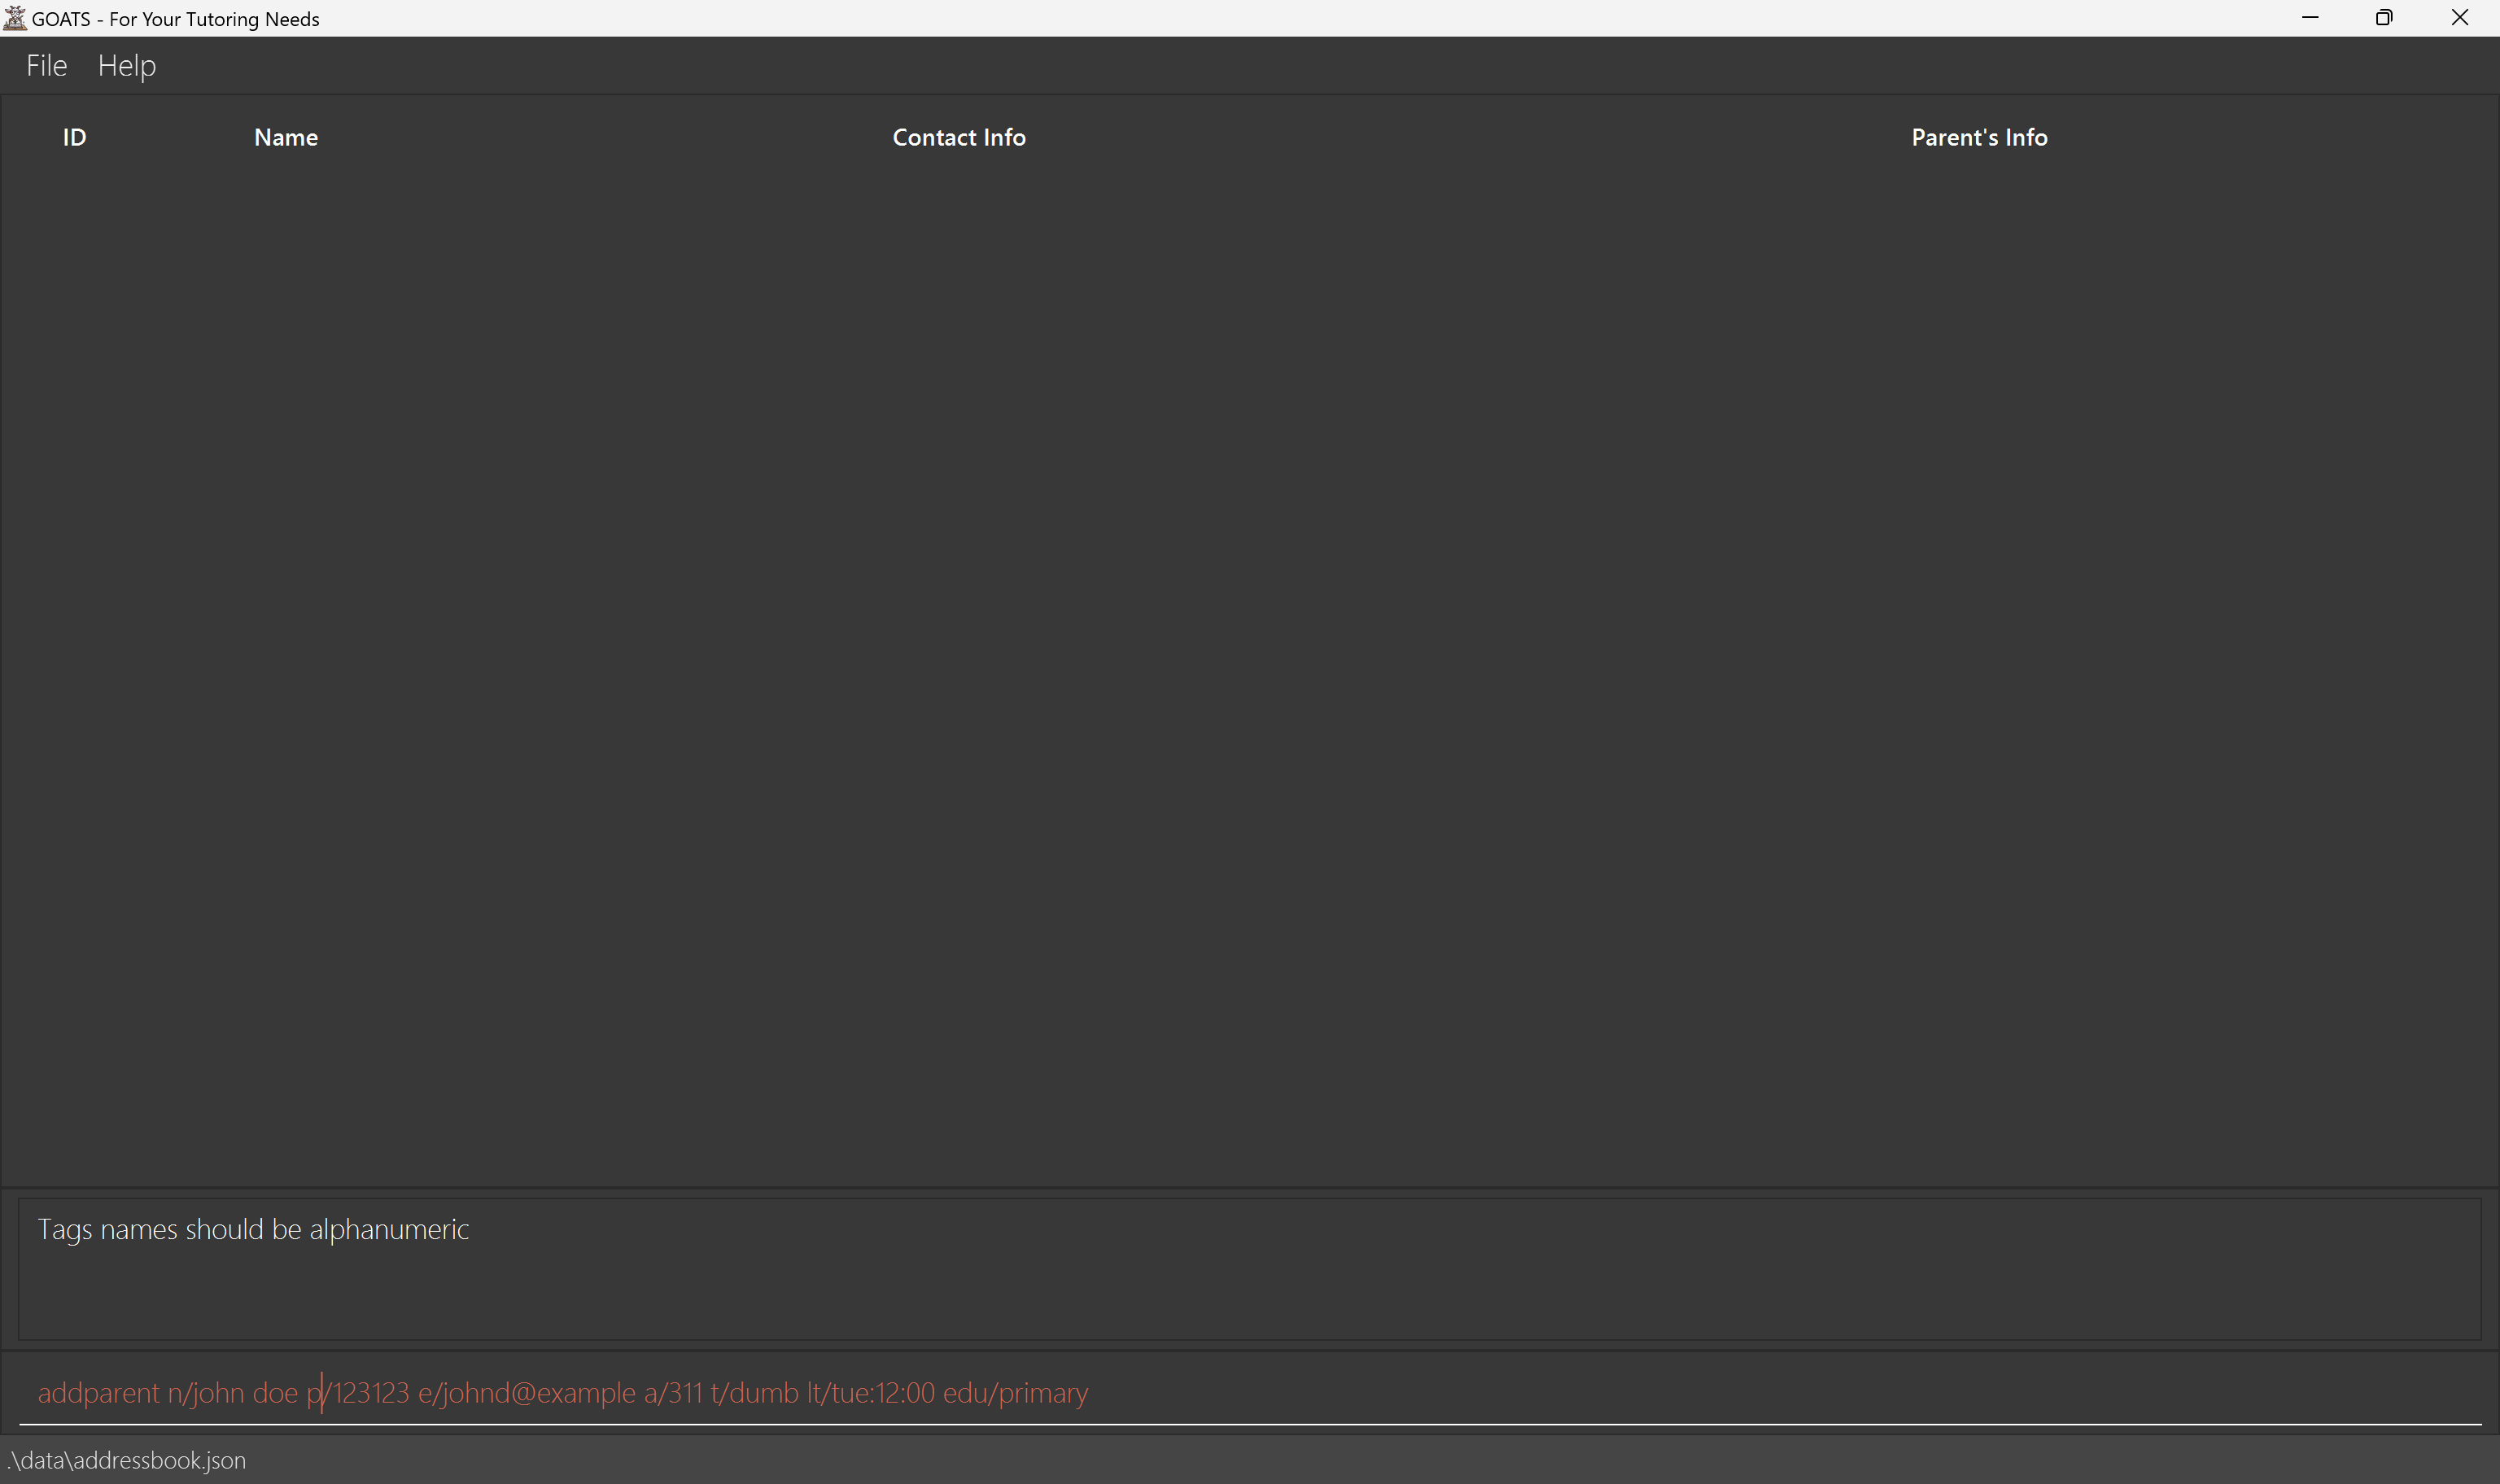Screen dimensions: 2500x1484
Task: Open the Help menu
Action: [x=127, y=66]
